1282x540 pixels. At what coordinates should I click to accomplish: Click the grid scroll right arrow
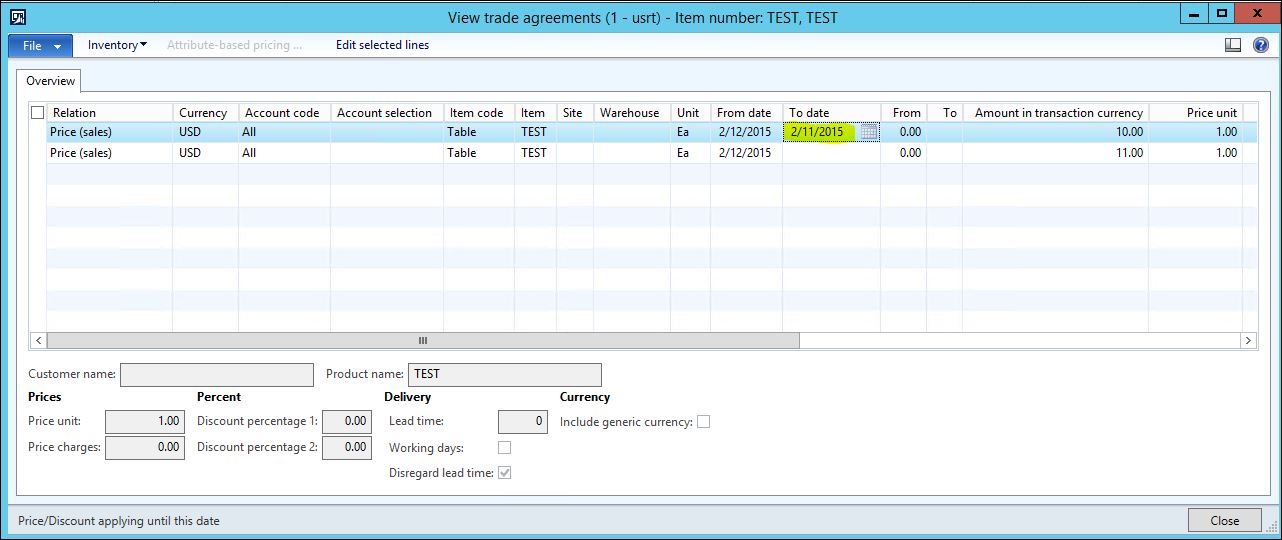(1249, 341)
